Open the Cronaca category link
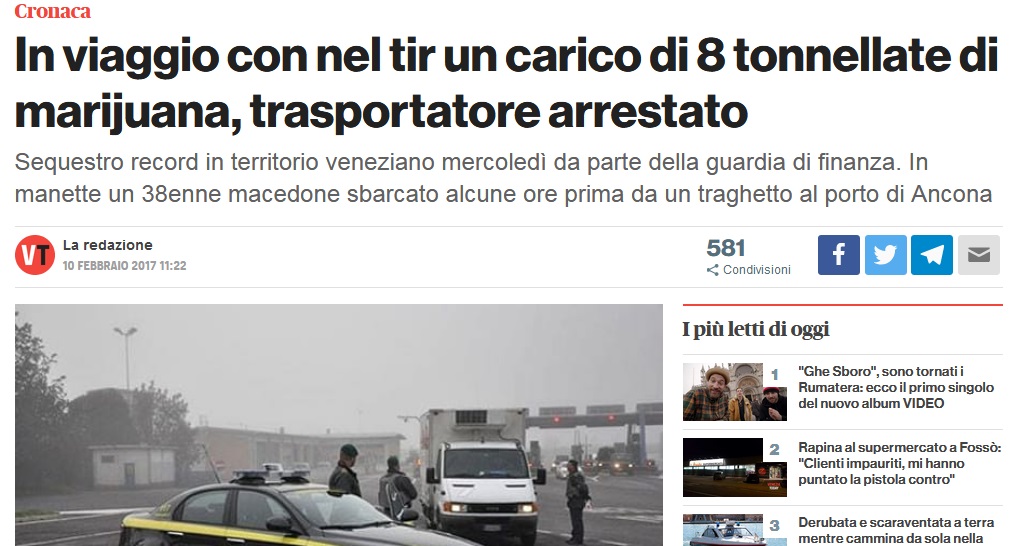This screenshot has height=546, width=1019. [x=53, y=11]
